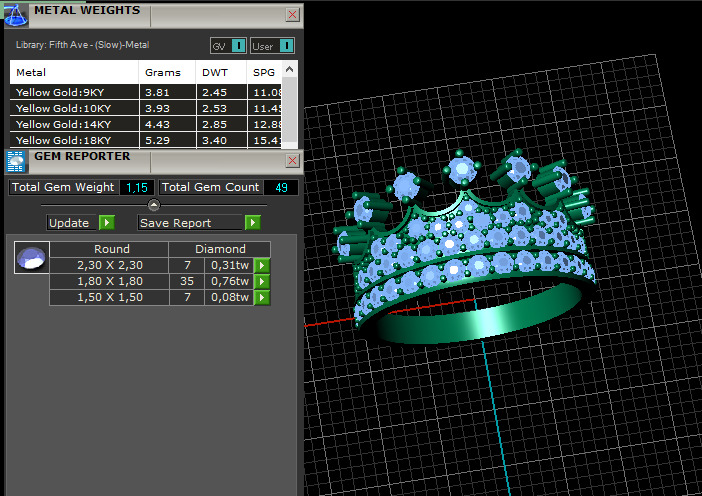Screen dimensions: 702x496
Task: Click the 2.85 DWT value
Action: (x=214, y=124)
